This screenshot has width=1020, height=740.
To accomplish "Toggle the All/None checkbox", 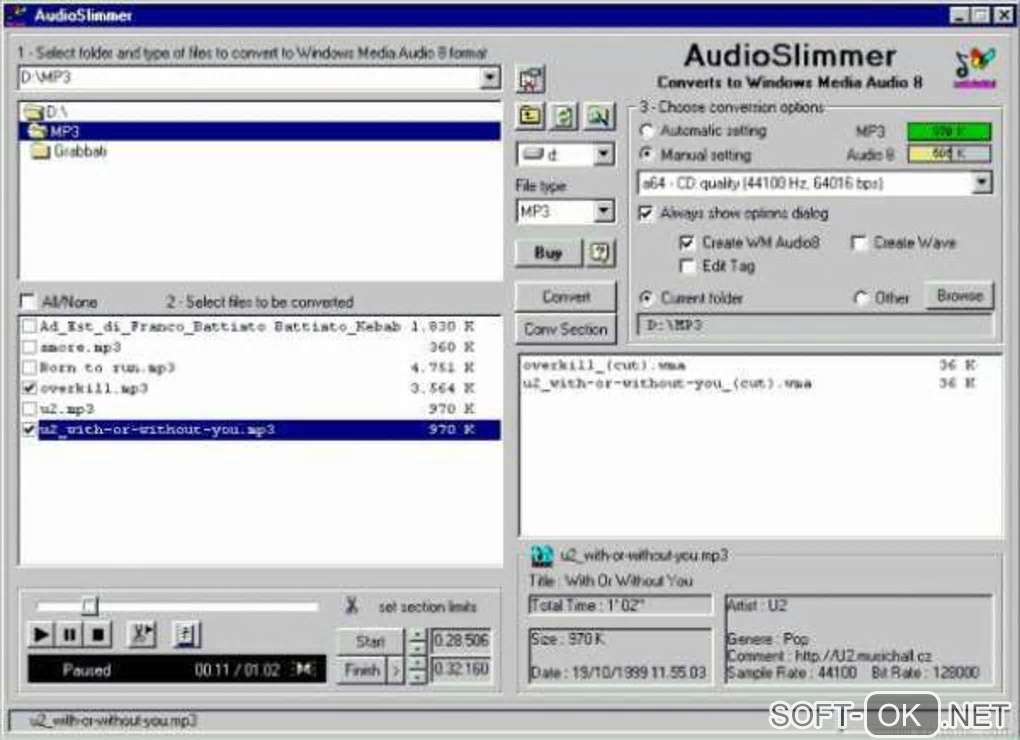I will (28, 301).
